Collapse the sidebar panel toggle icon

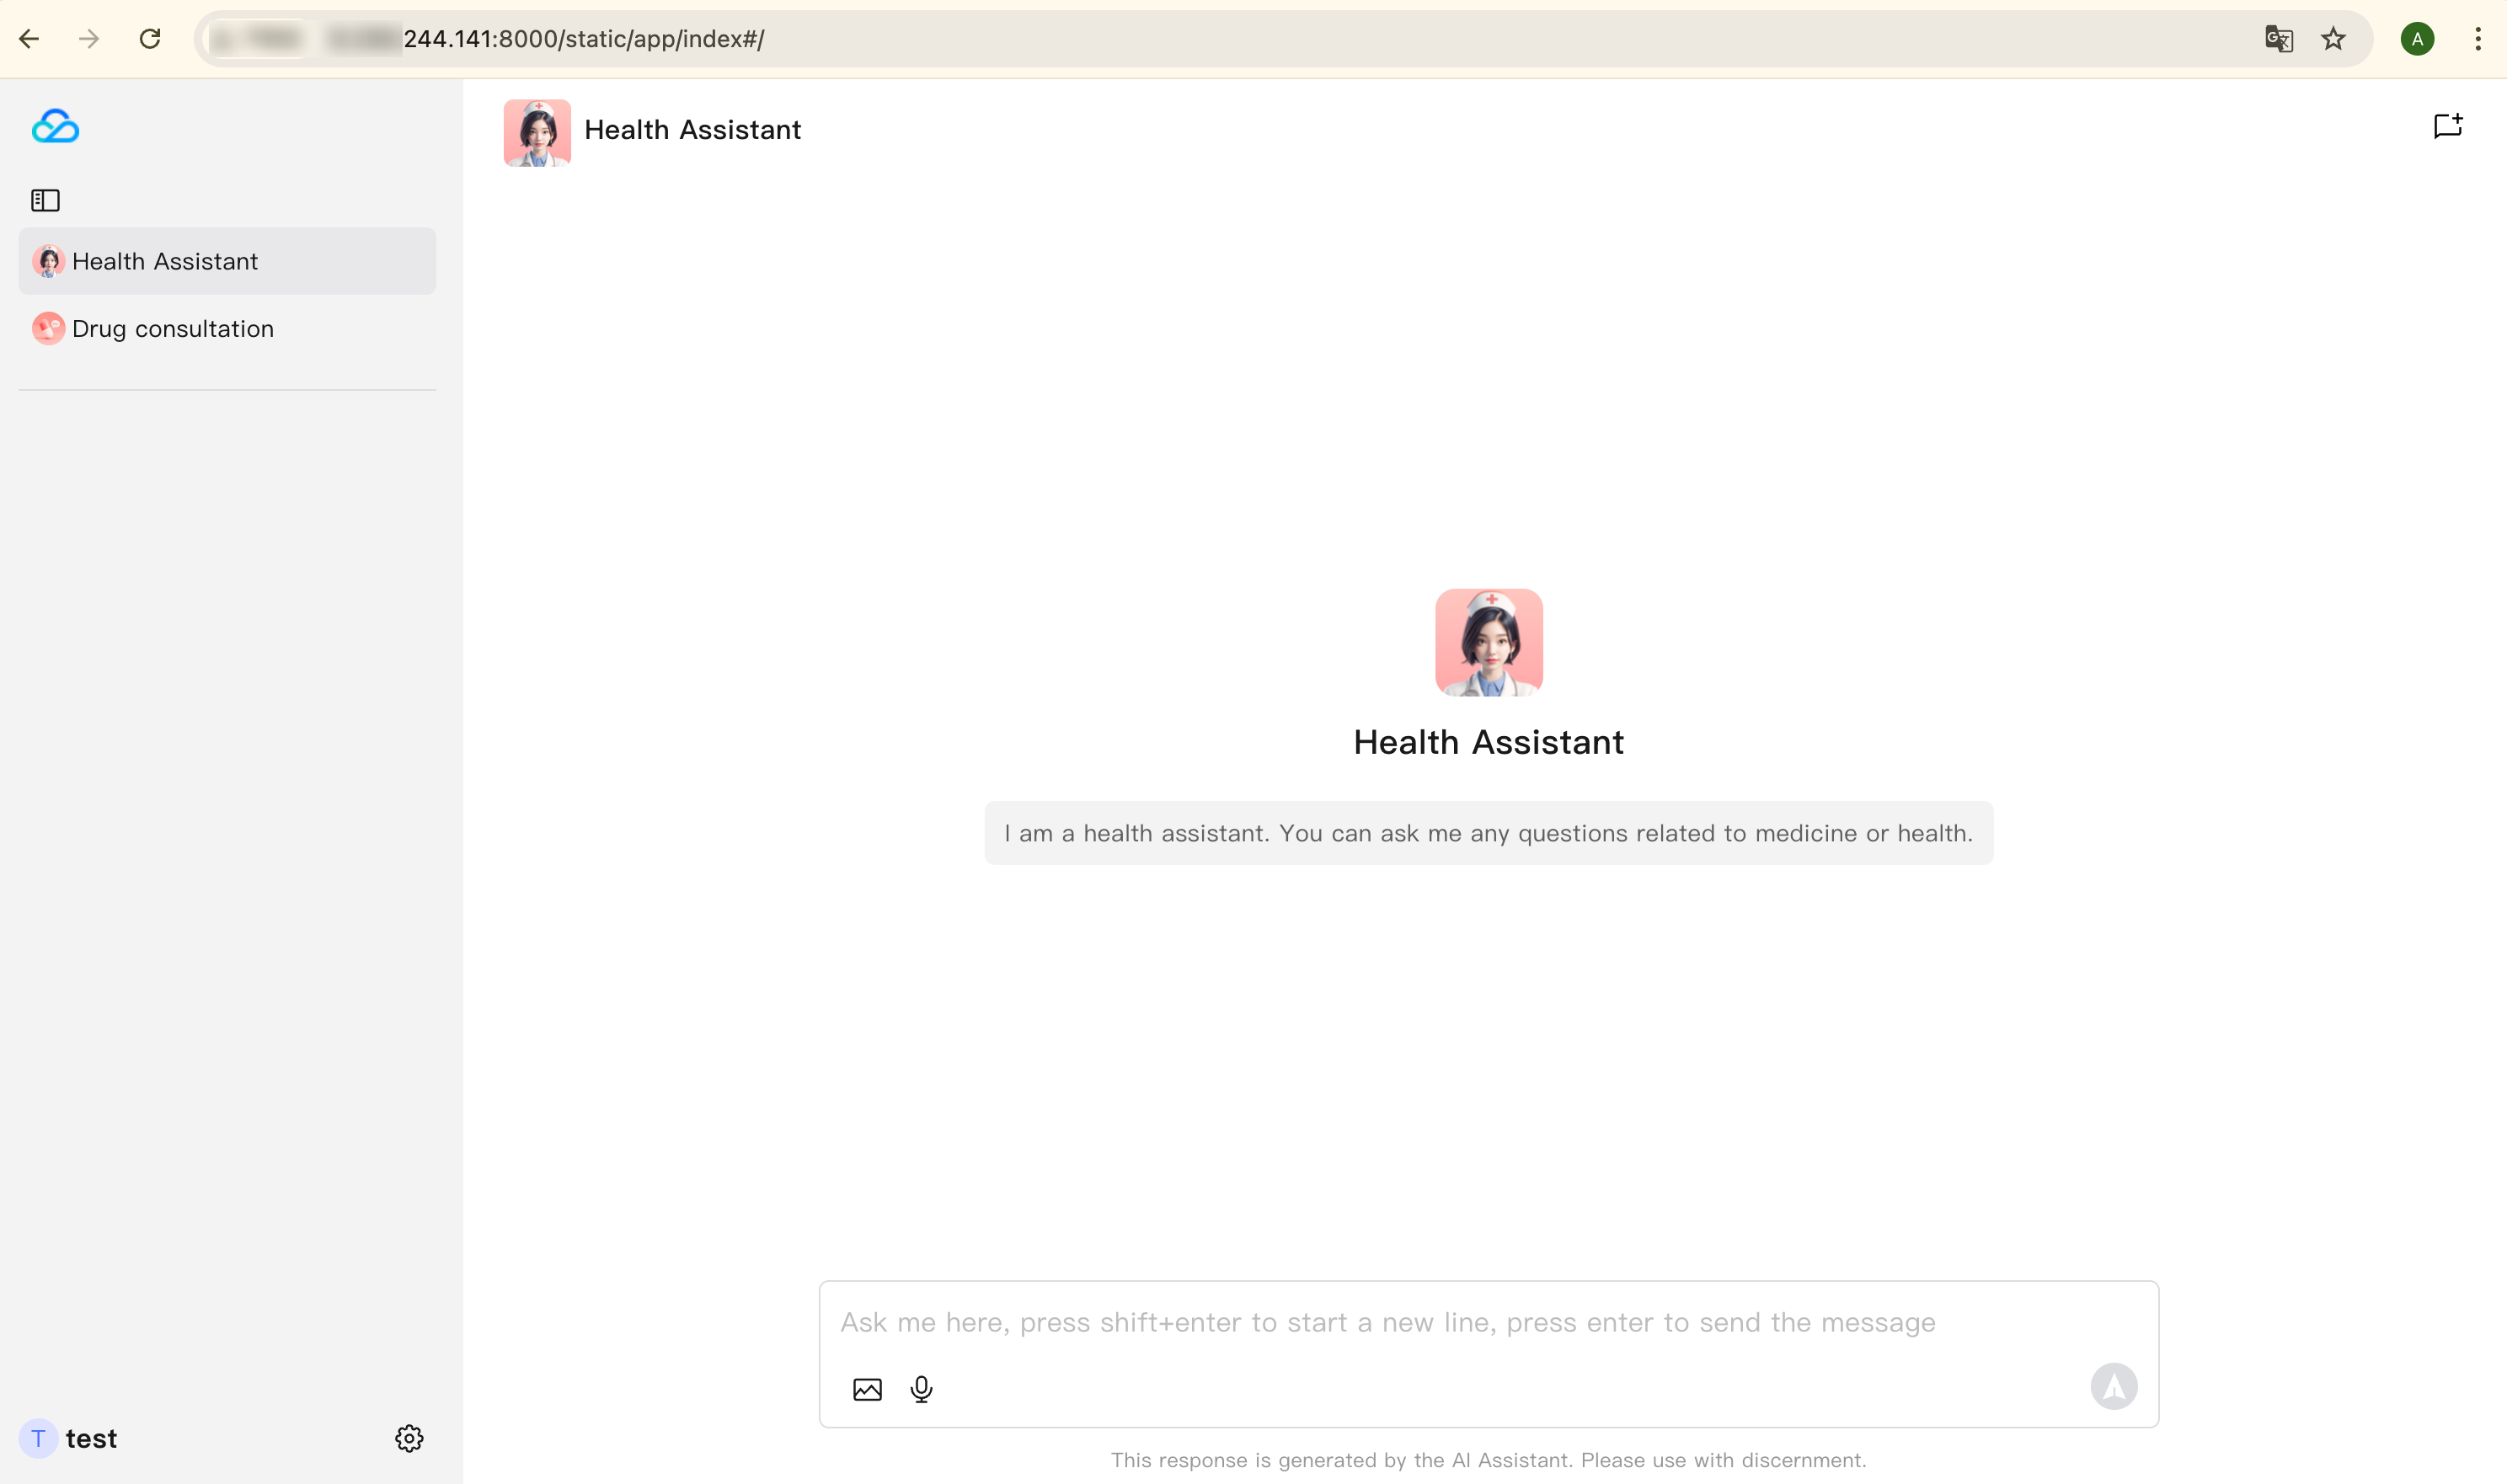45,200
